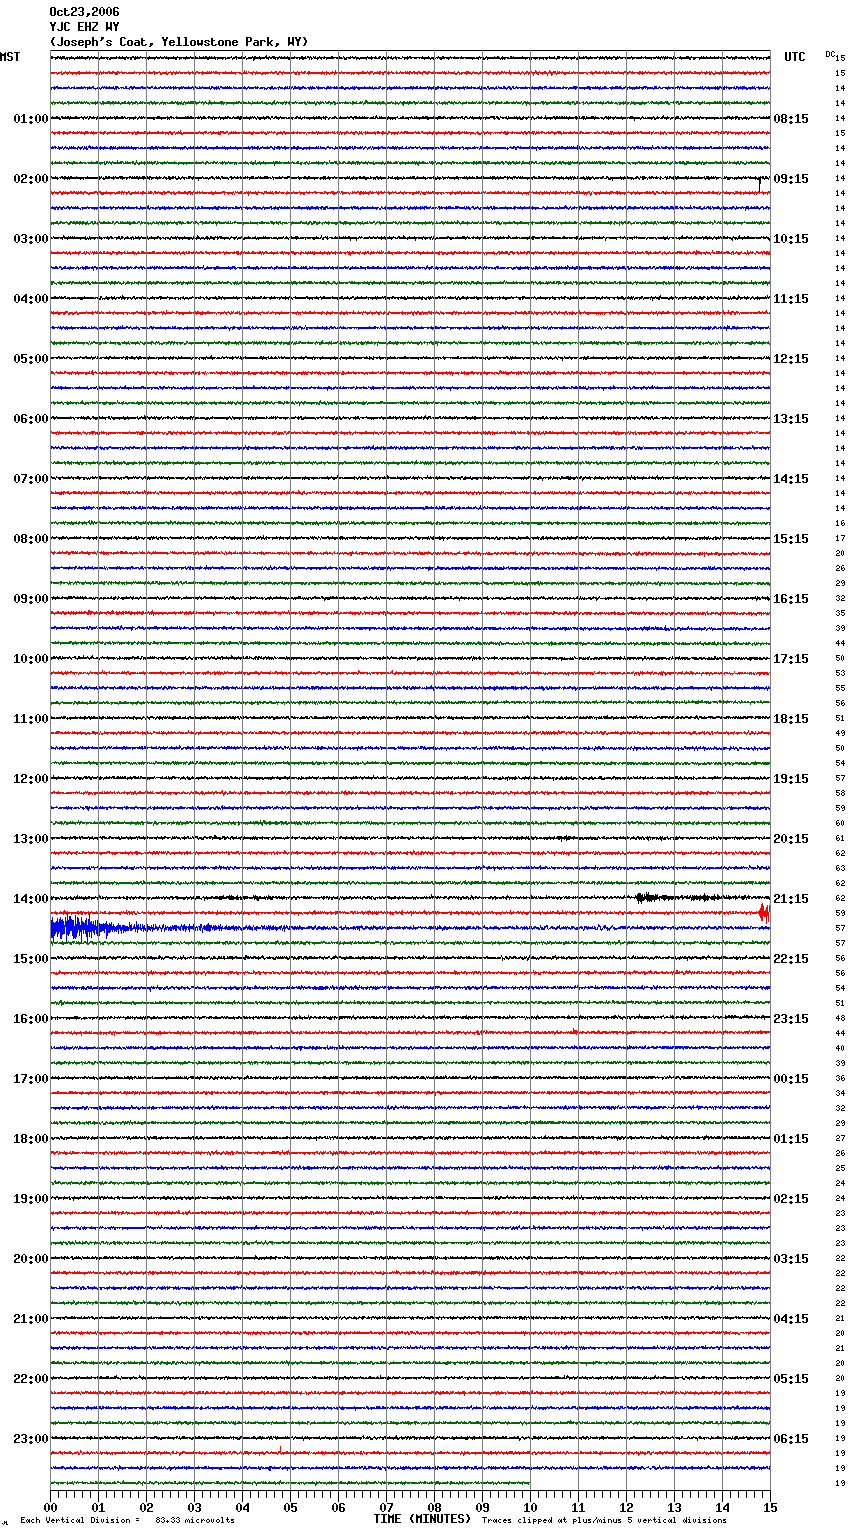
Task: Click the 17:00 MST time label
Action: click(31, 1079)
